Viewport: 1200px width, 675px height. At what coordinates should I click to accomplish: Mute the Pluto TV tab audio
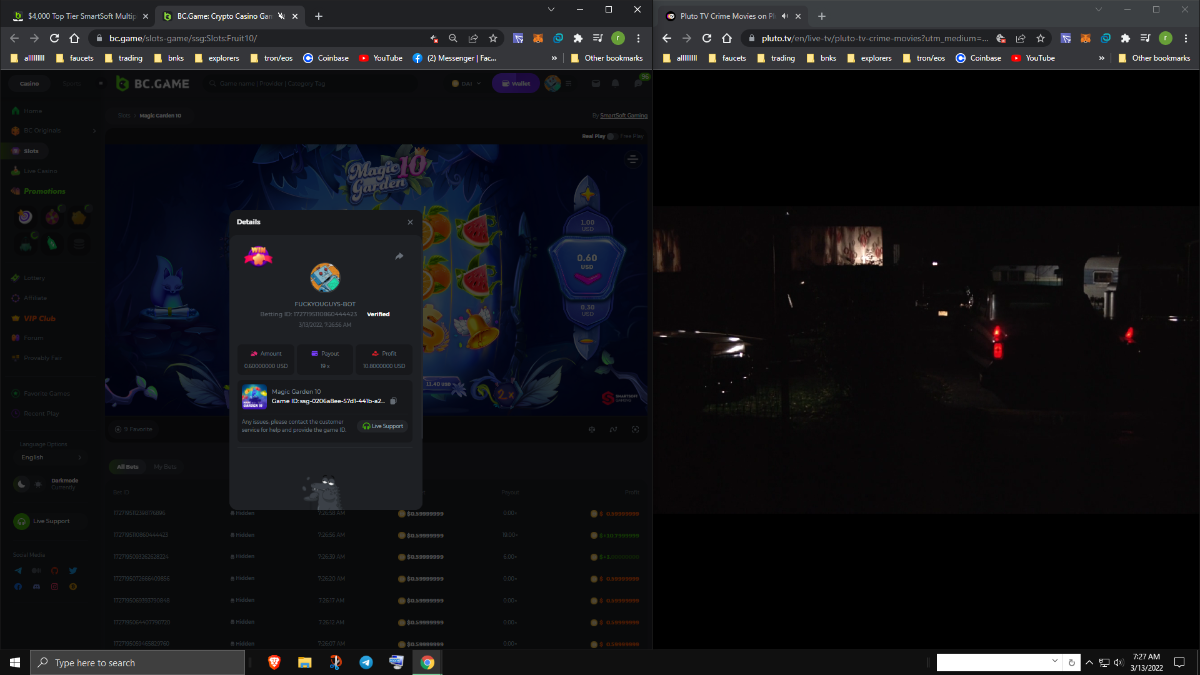pos(785,16)
